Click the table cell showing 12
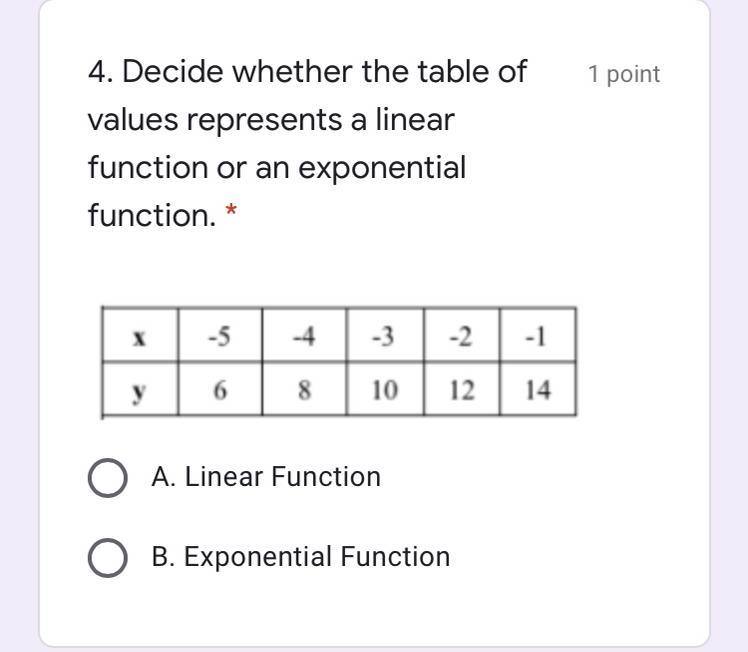The height and width of the screenshot is (652, 748). pos(461,390)
